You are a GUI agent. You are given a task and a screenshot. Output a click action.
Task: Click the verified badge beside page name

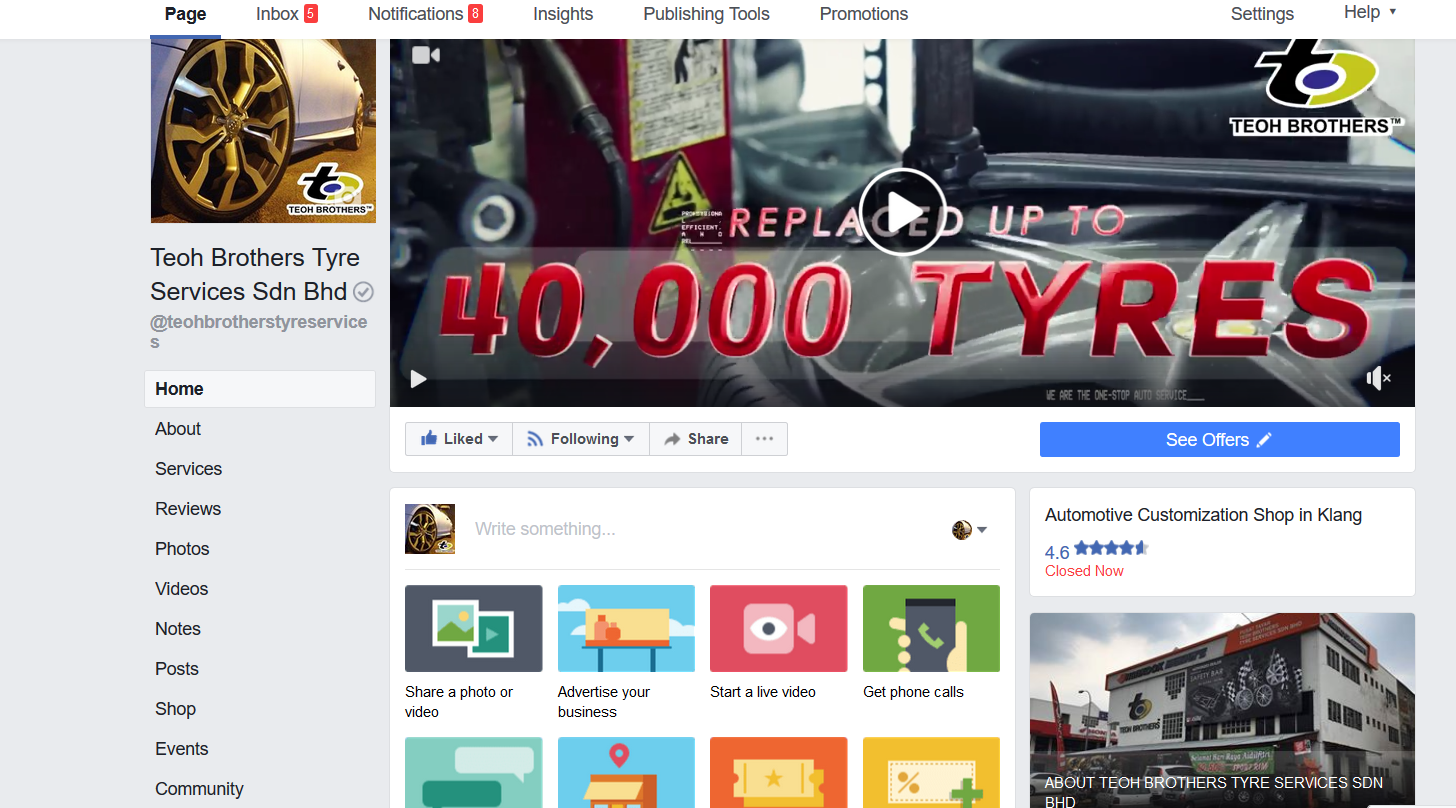point(364,292)
